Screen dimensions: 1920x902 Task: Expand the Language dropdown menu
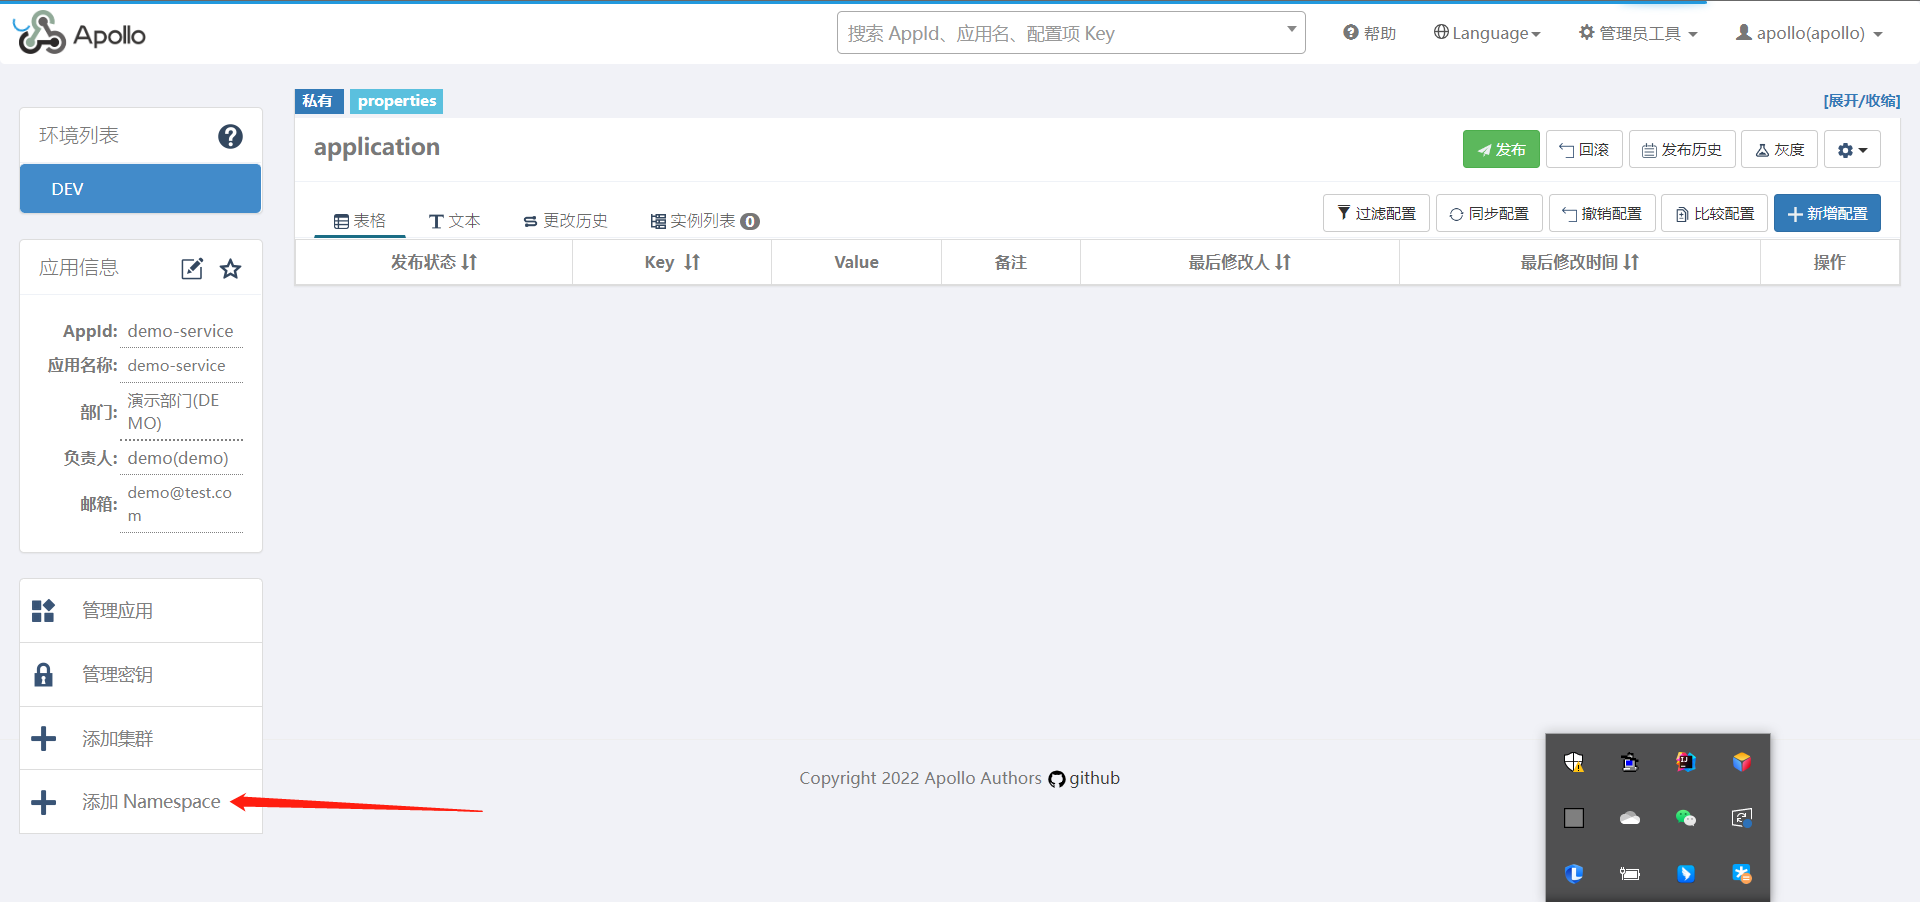(1487, 33)
